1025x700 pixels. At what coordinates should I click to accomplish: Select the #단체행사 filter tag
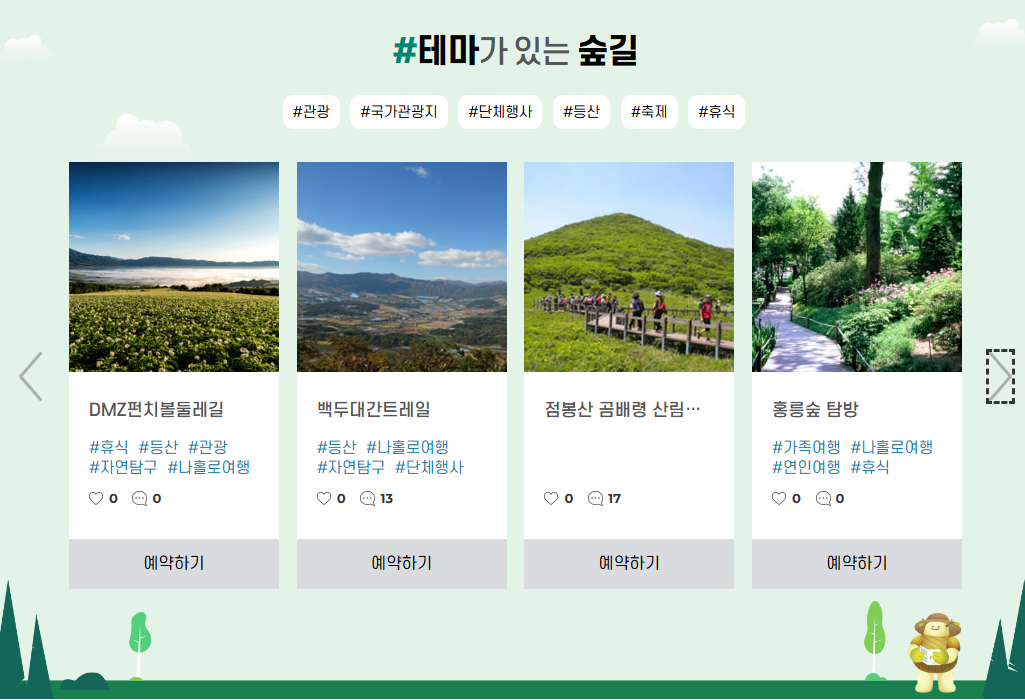pyautogui.click(x=500, y=111)
